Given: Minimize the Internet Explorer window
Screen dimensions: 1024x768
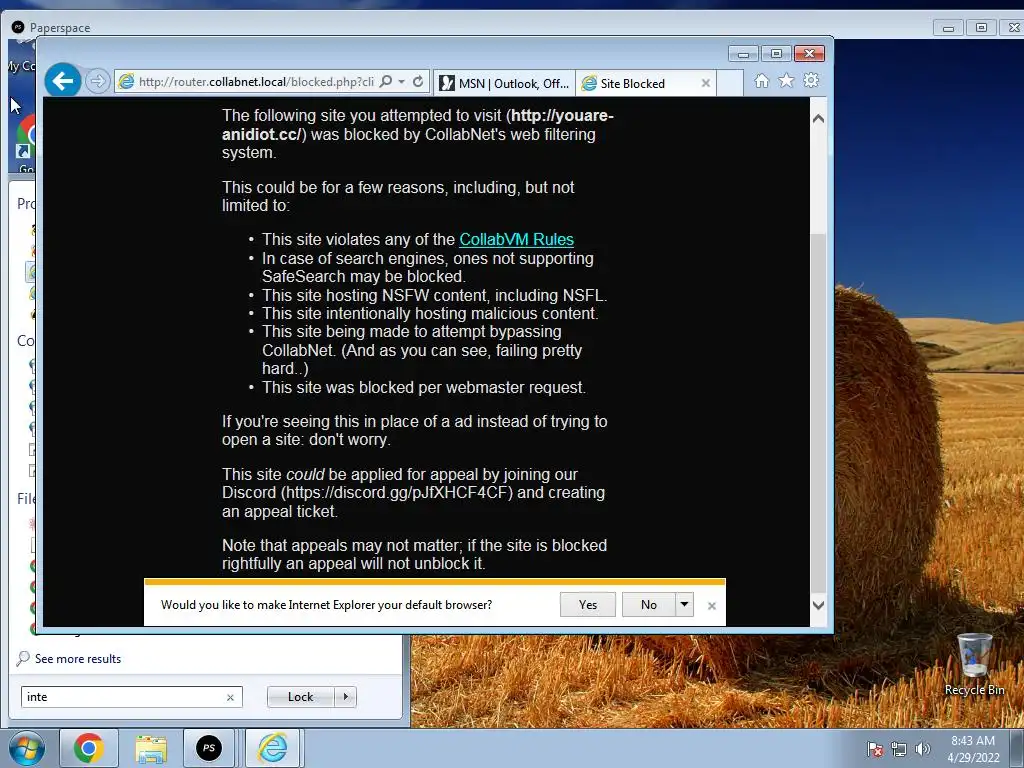Looking at the screenshot, I should click(743, 54).
